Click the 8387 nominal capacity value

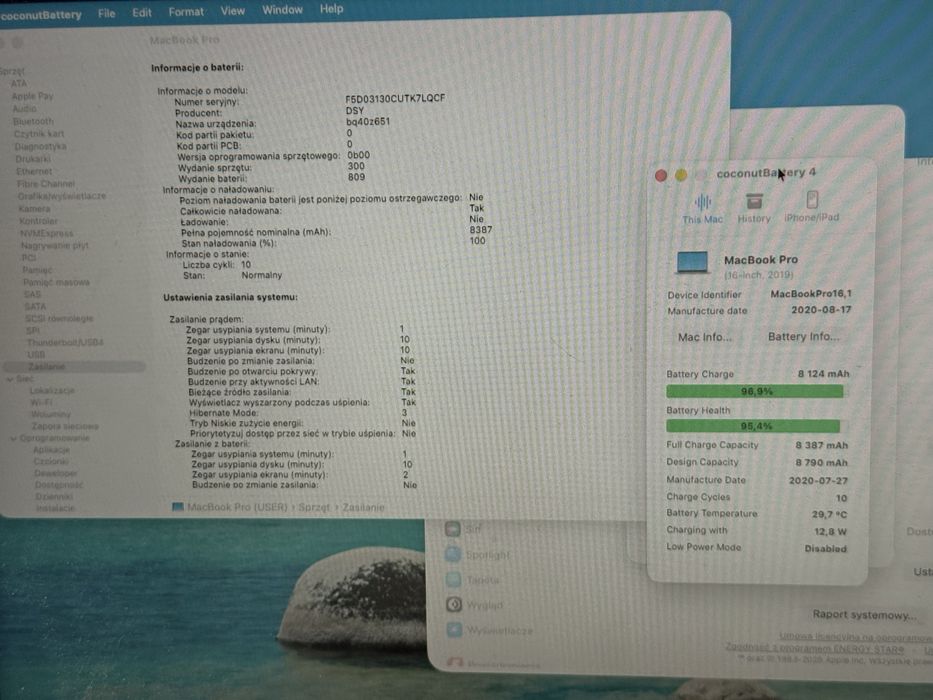(x=481, y=230)
